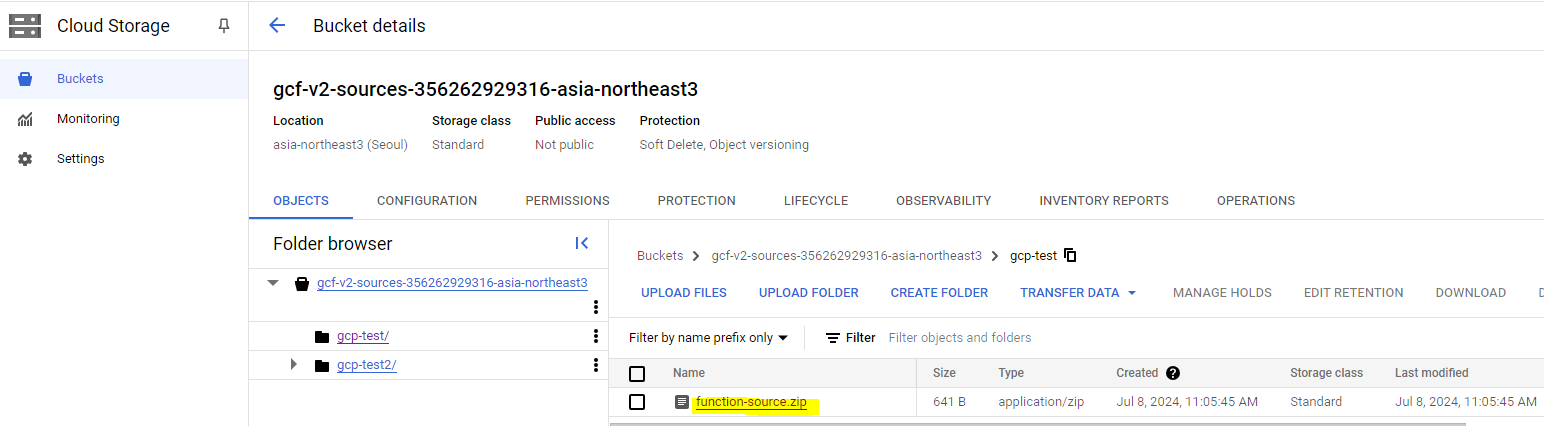The height and width of the screenshot is (426, 1544).
Task: Click Upload Folder button
Action: (809, 293)
